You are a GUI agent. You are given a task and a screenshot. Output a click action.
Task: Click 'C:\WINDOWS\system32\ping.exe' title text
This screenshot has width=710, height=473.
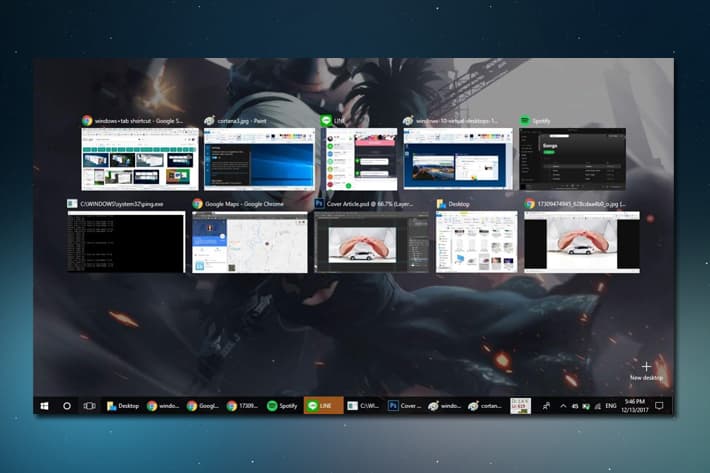pyautogui.click(x=122, y=204)
